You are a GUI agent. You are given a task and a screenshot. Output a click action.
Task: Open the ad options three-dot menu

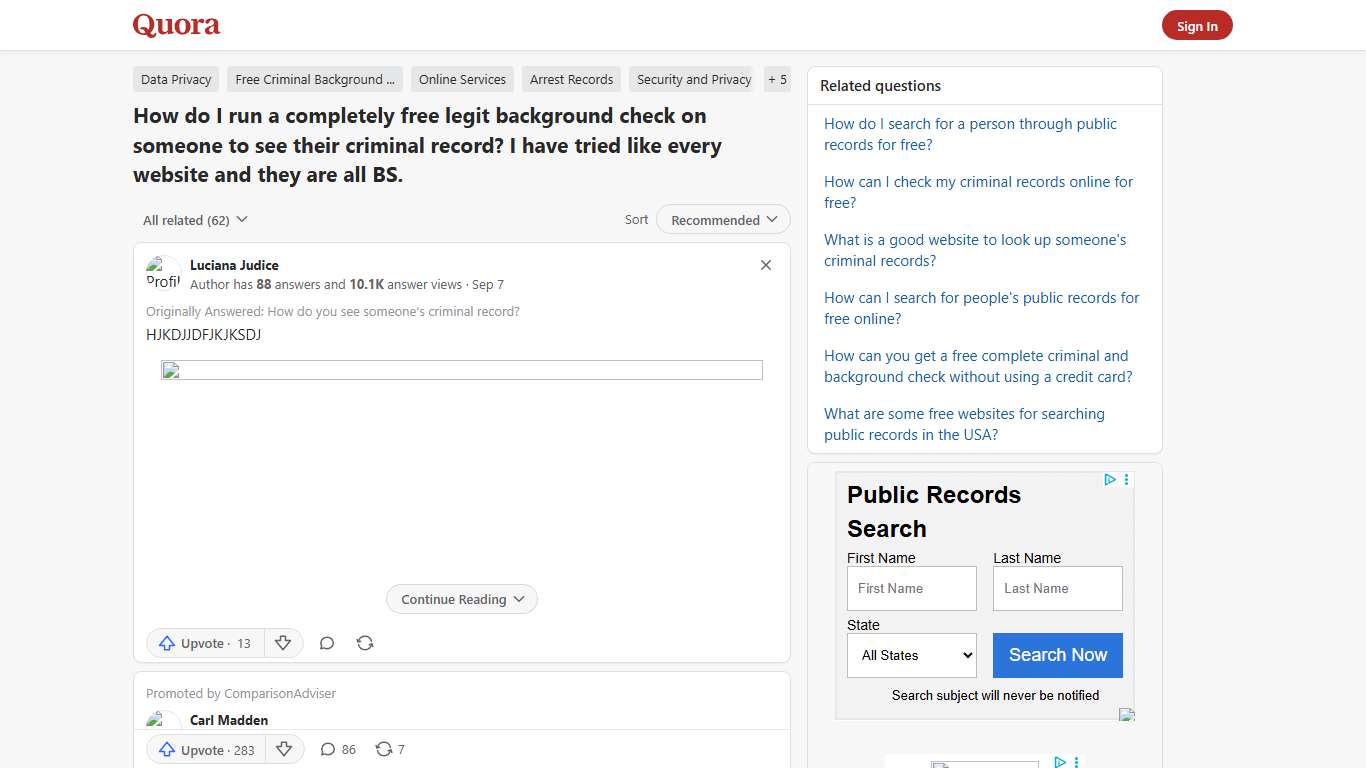point(1126,479)
